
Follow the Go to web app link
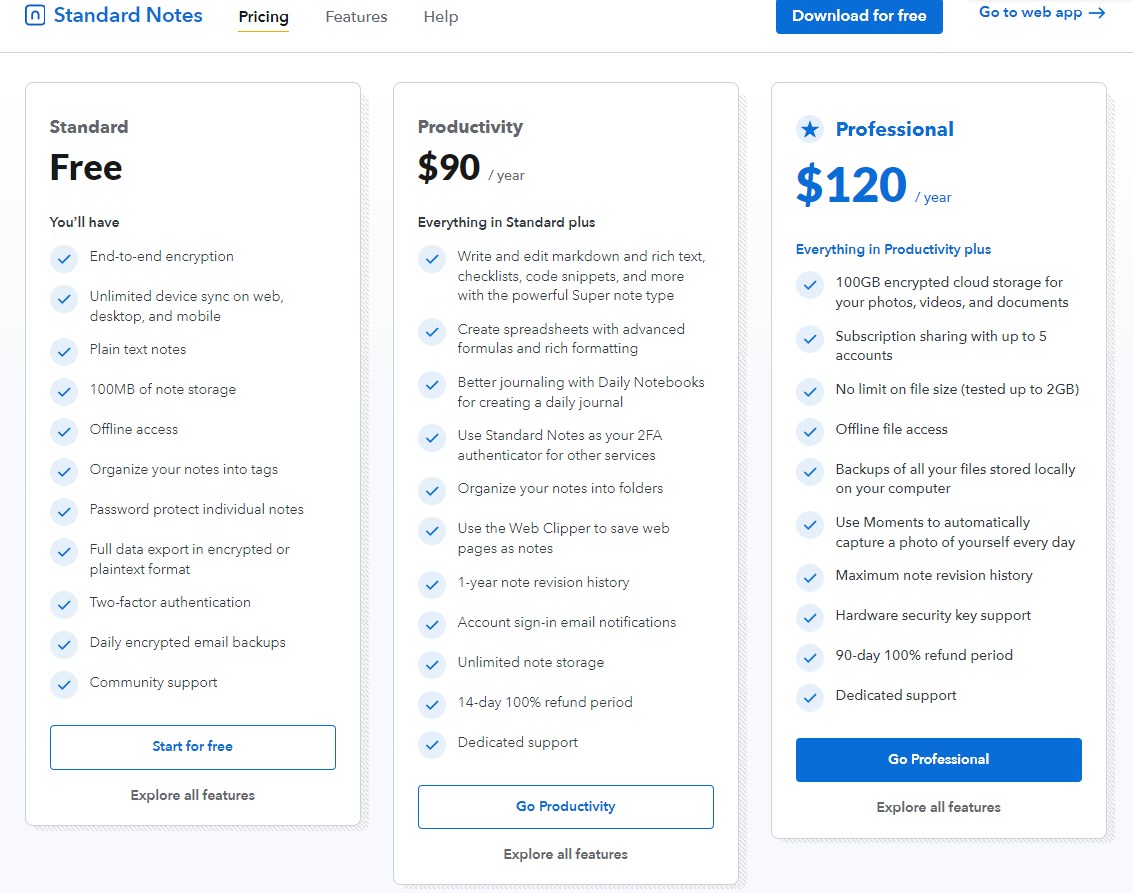click(x=1041, y=13)
